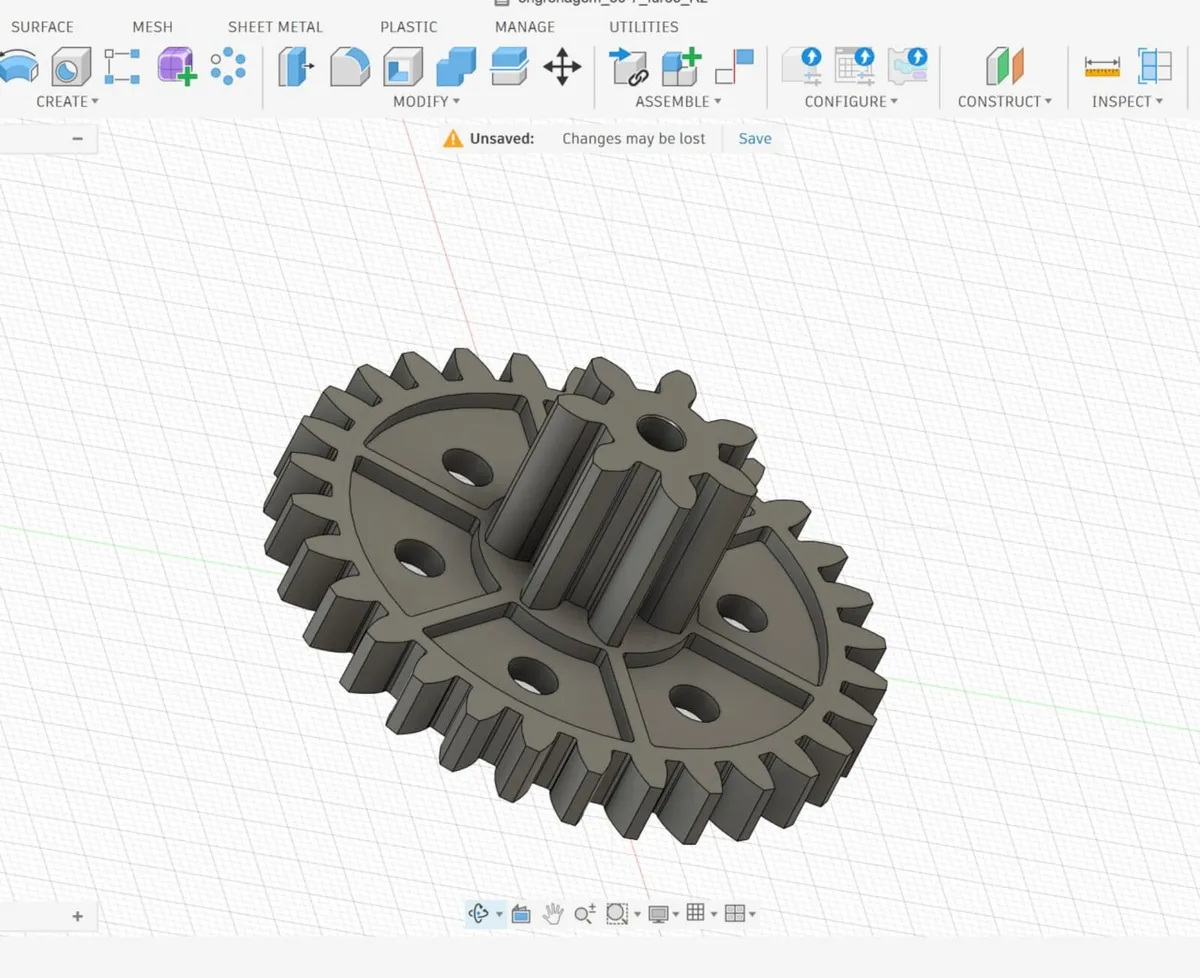The image size is (1200, 978).
Task: Select the Move/Copy four-arrow icon
Action: [x=562, y=67]
